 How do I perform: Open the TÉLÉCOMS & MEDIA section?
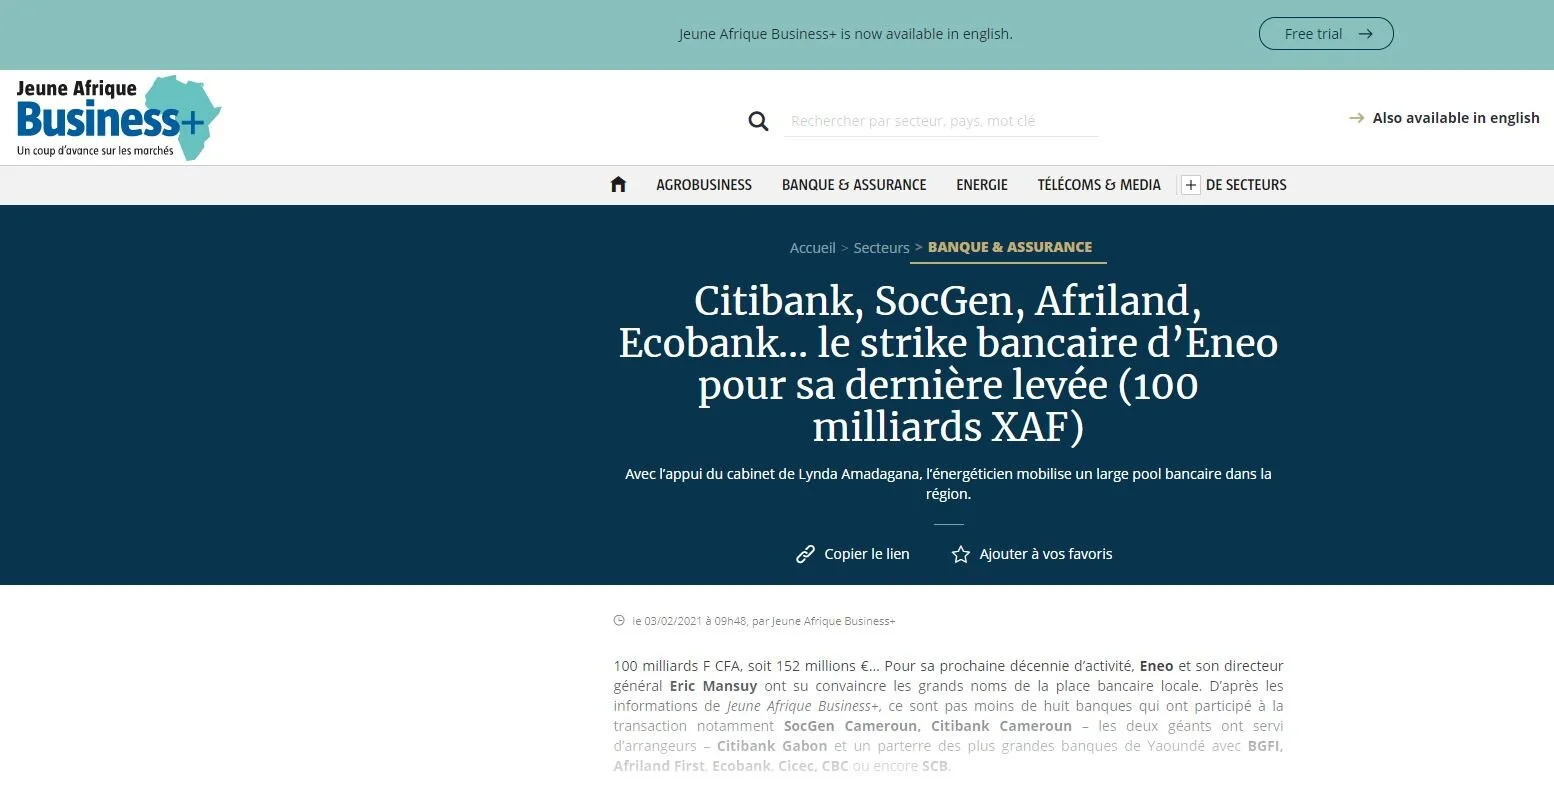tap(1099, 185)
